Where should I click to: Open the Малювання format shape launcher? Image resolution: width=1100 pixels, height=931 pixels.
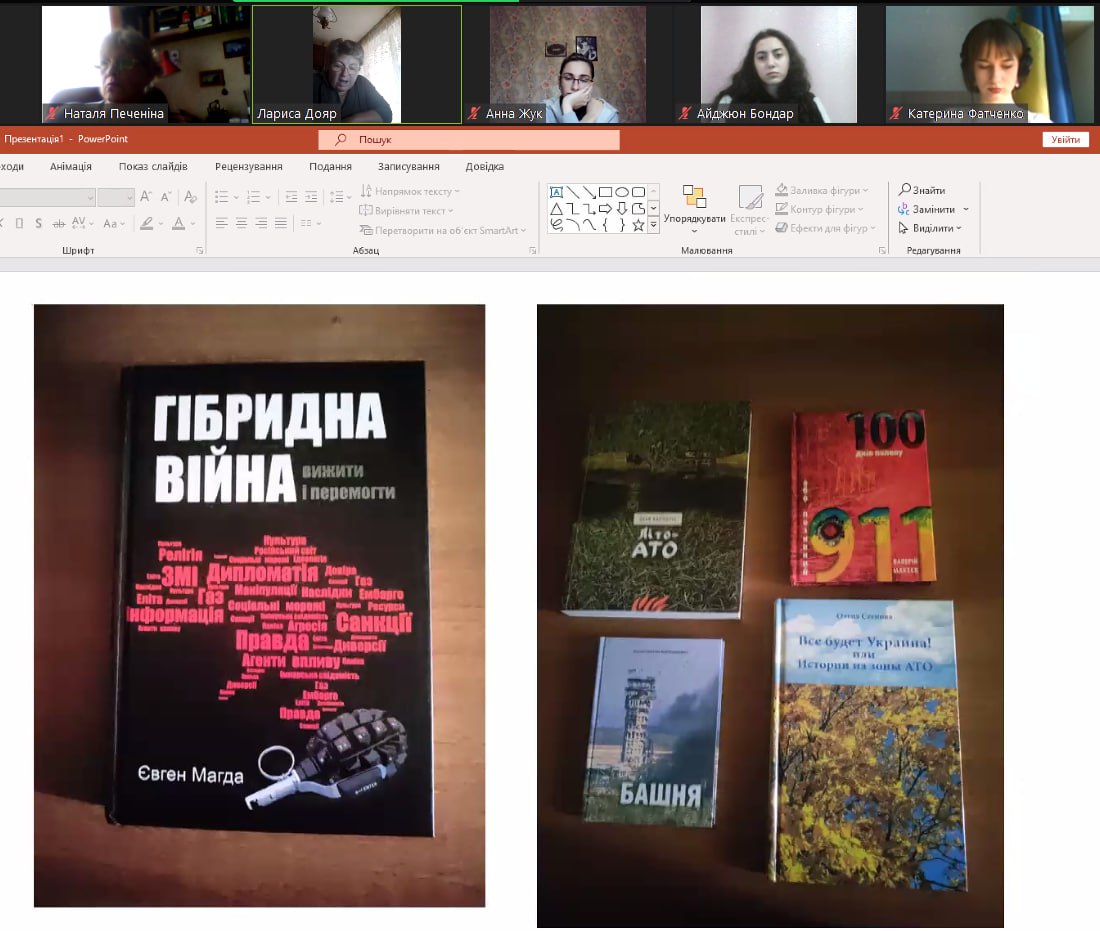883,250
